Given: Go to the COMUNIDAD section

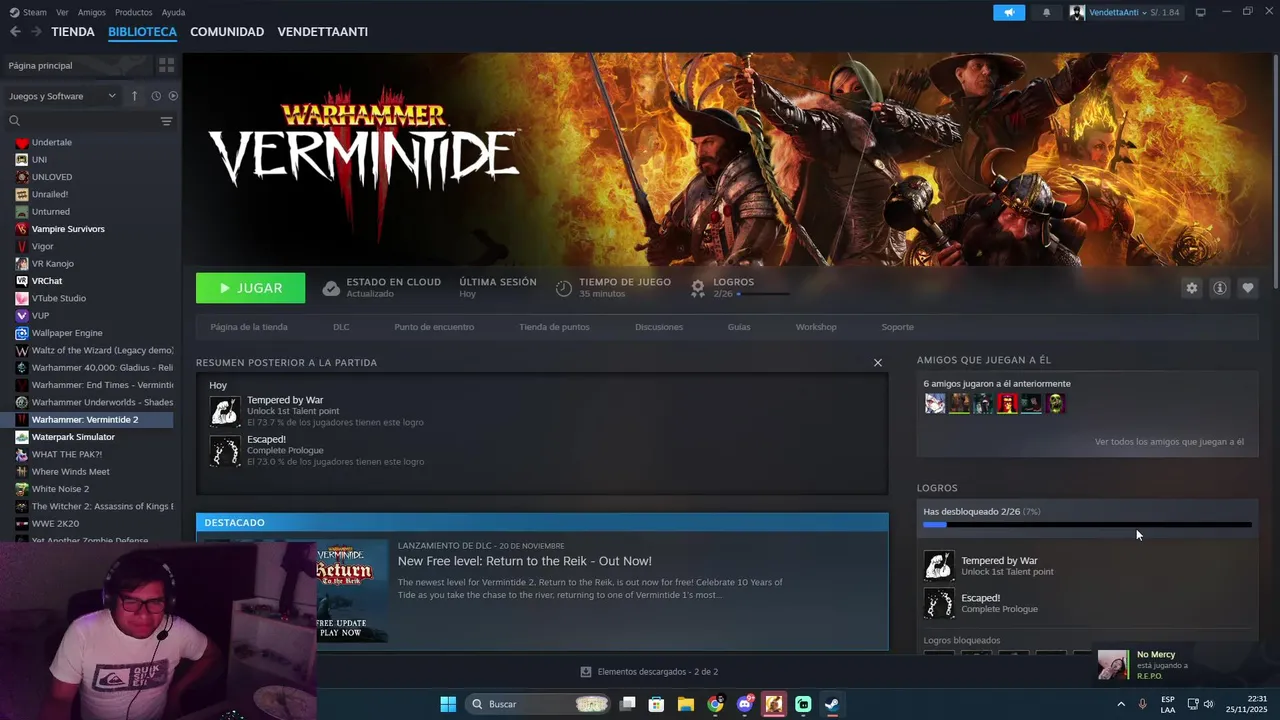Looking at the screenshot, I should [227, 32].
